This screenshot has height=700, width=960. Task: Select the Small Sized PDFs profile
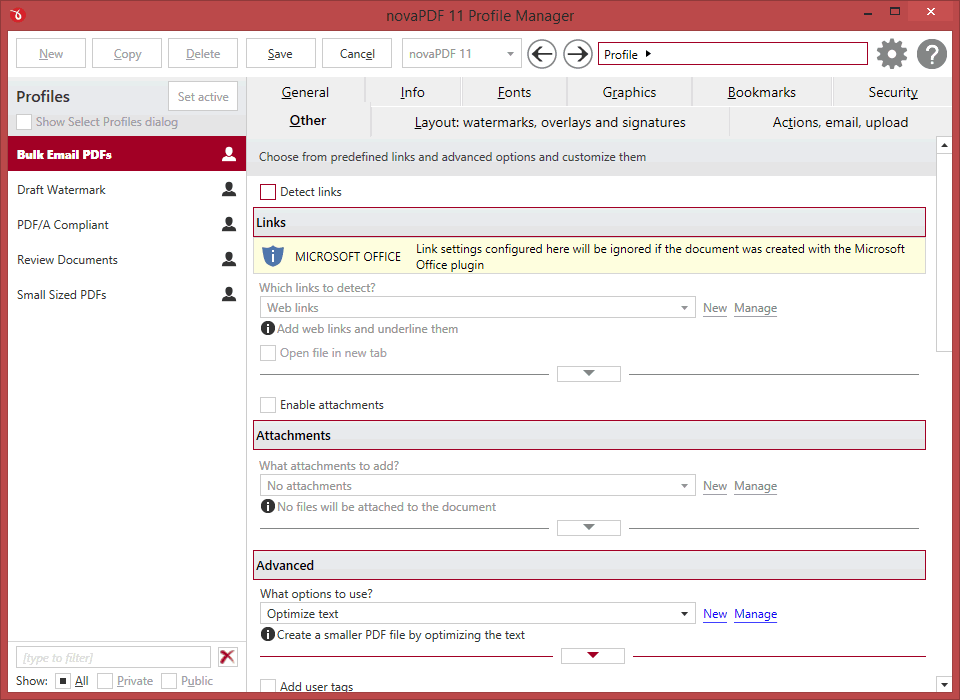(127, 294)
